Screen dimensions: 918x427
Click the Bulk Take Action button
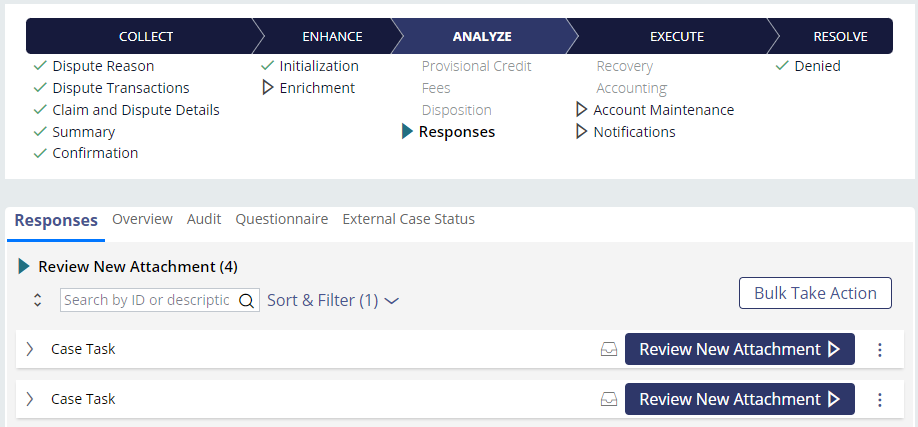815,293
